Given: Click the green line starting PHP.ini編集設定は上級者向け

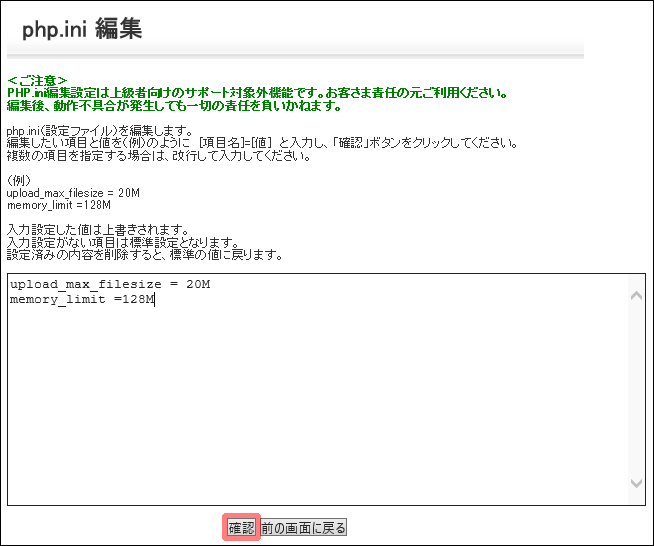Looking at the screenshot, I should point(257,93).
